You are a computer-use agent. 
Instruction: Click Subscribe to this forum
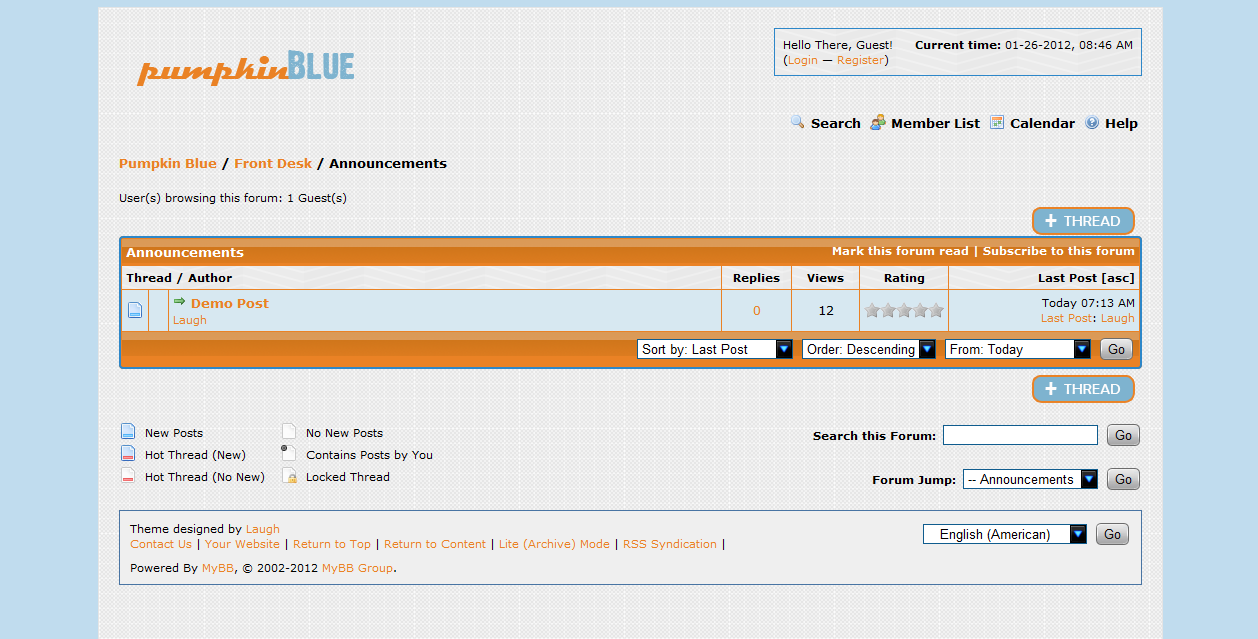coord(1059,251)
